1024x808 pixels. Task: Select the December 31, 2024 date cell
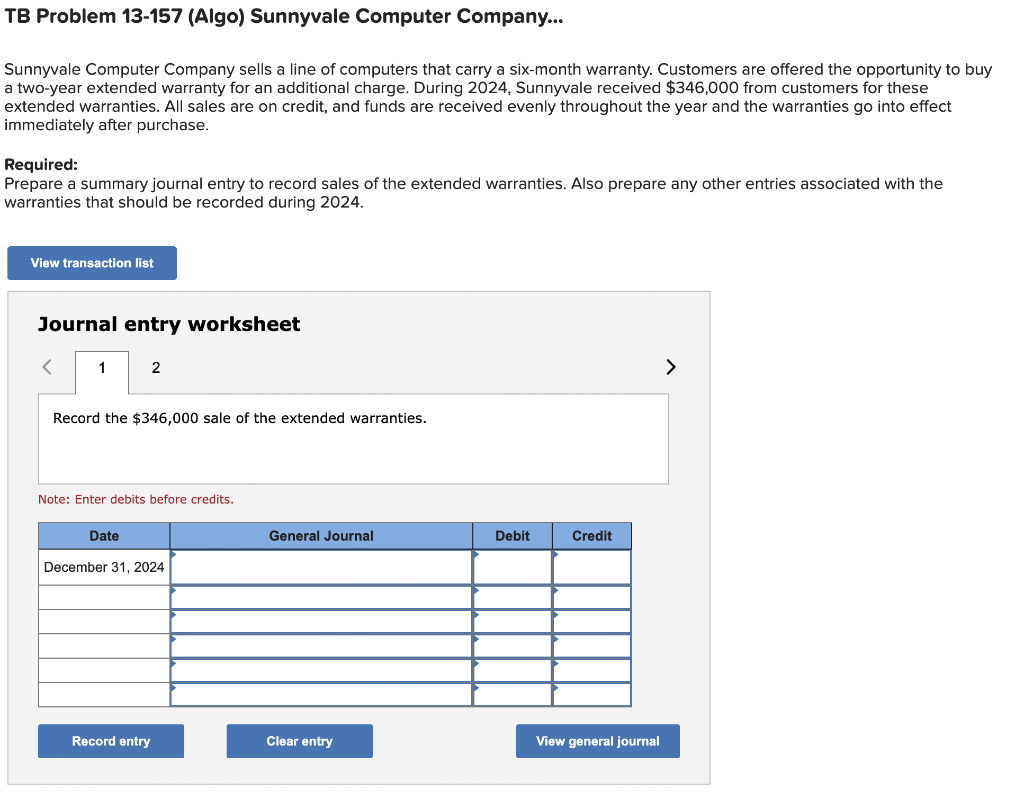[104, 567]
